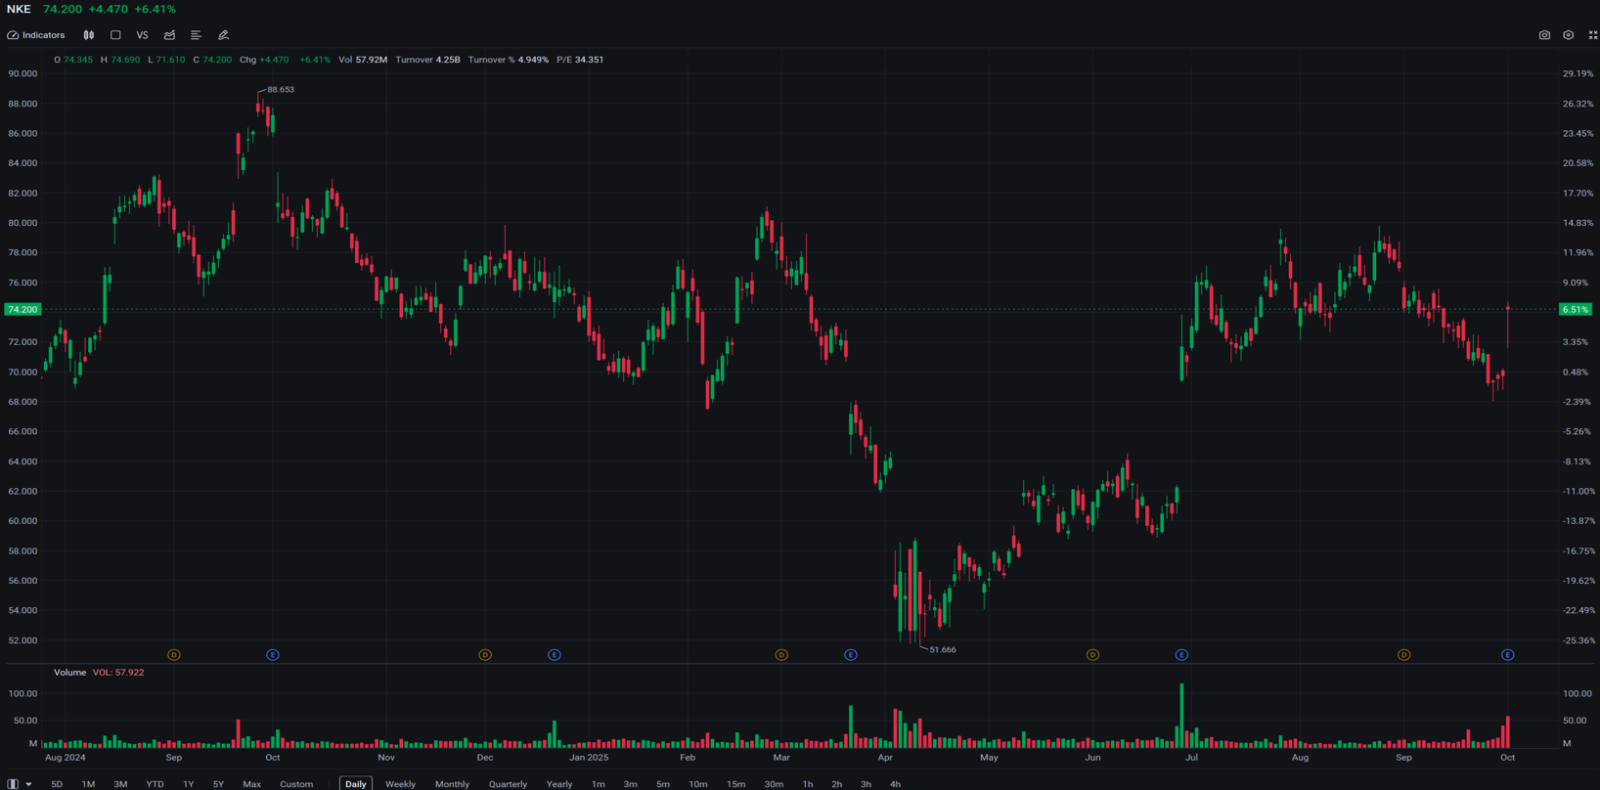This screenshot has height=790, width=1600.
Task: Click the 90.000 price axis label
Action: pyautogui.click(x=23, y=74)
